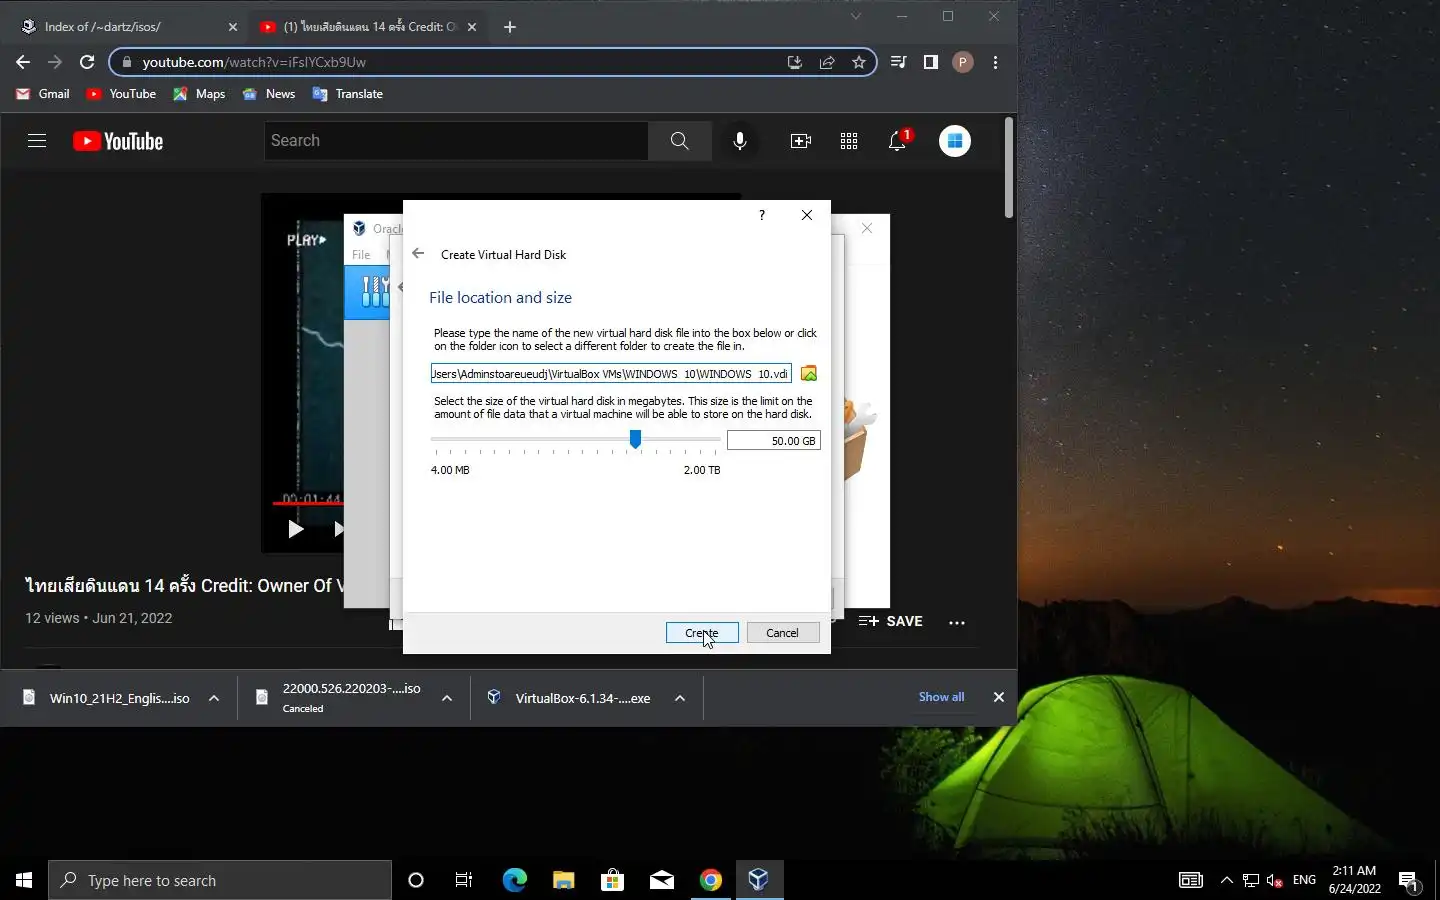
Task: Close the downloads bar
Action: click(999, 697)
